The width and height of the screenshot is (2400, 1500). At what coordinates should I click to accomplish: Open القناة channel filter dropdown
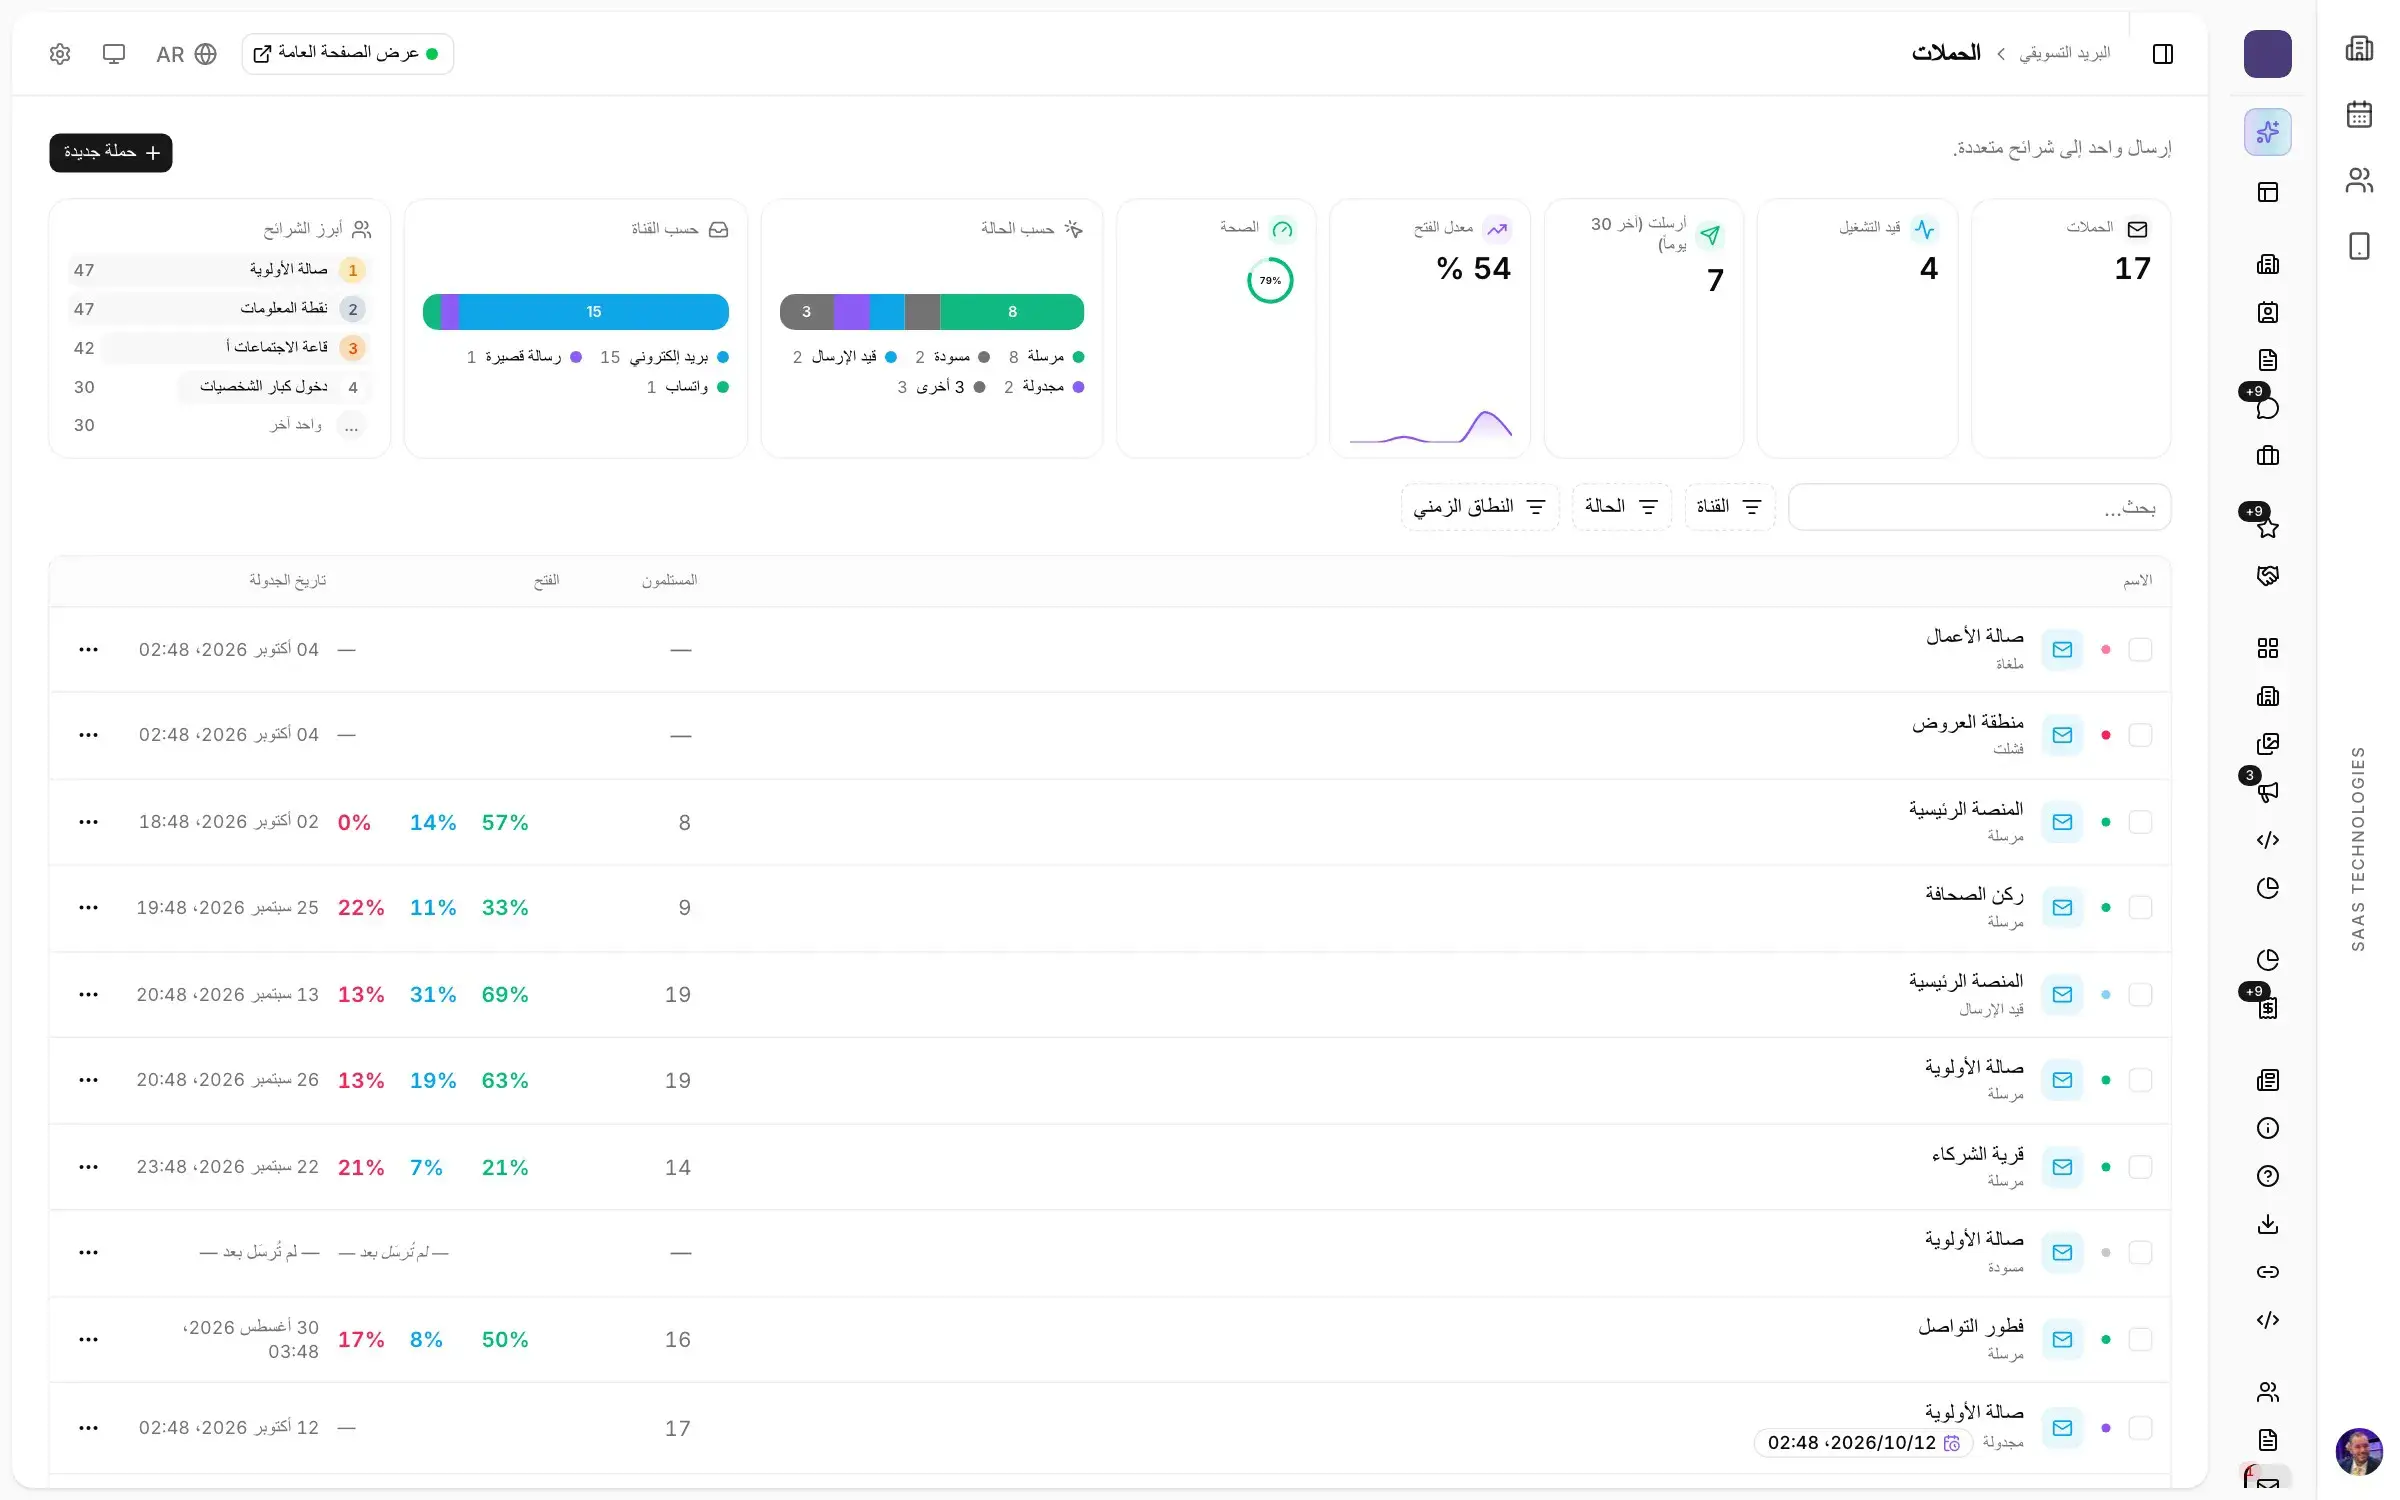(1729, 507)
